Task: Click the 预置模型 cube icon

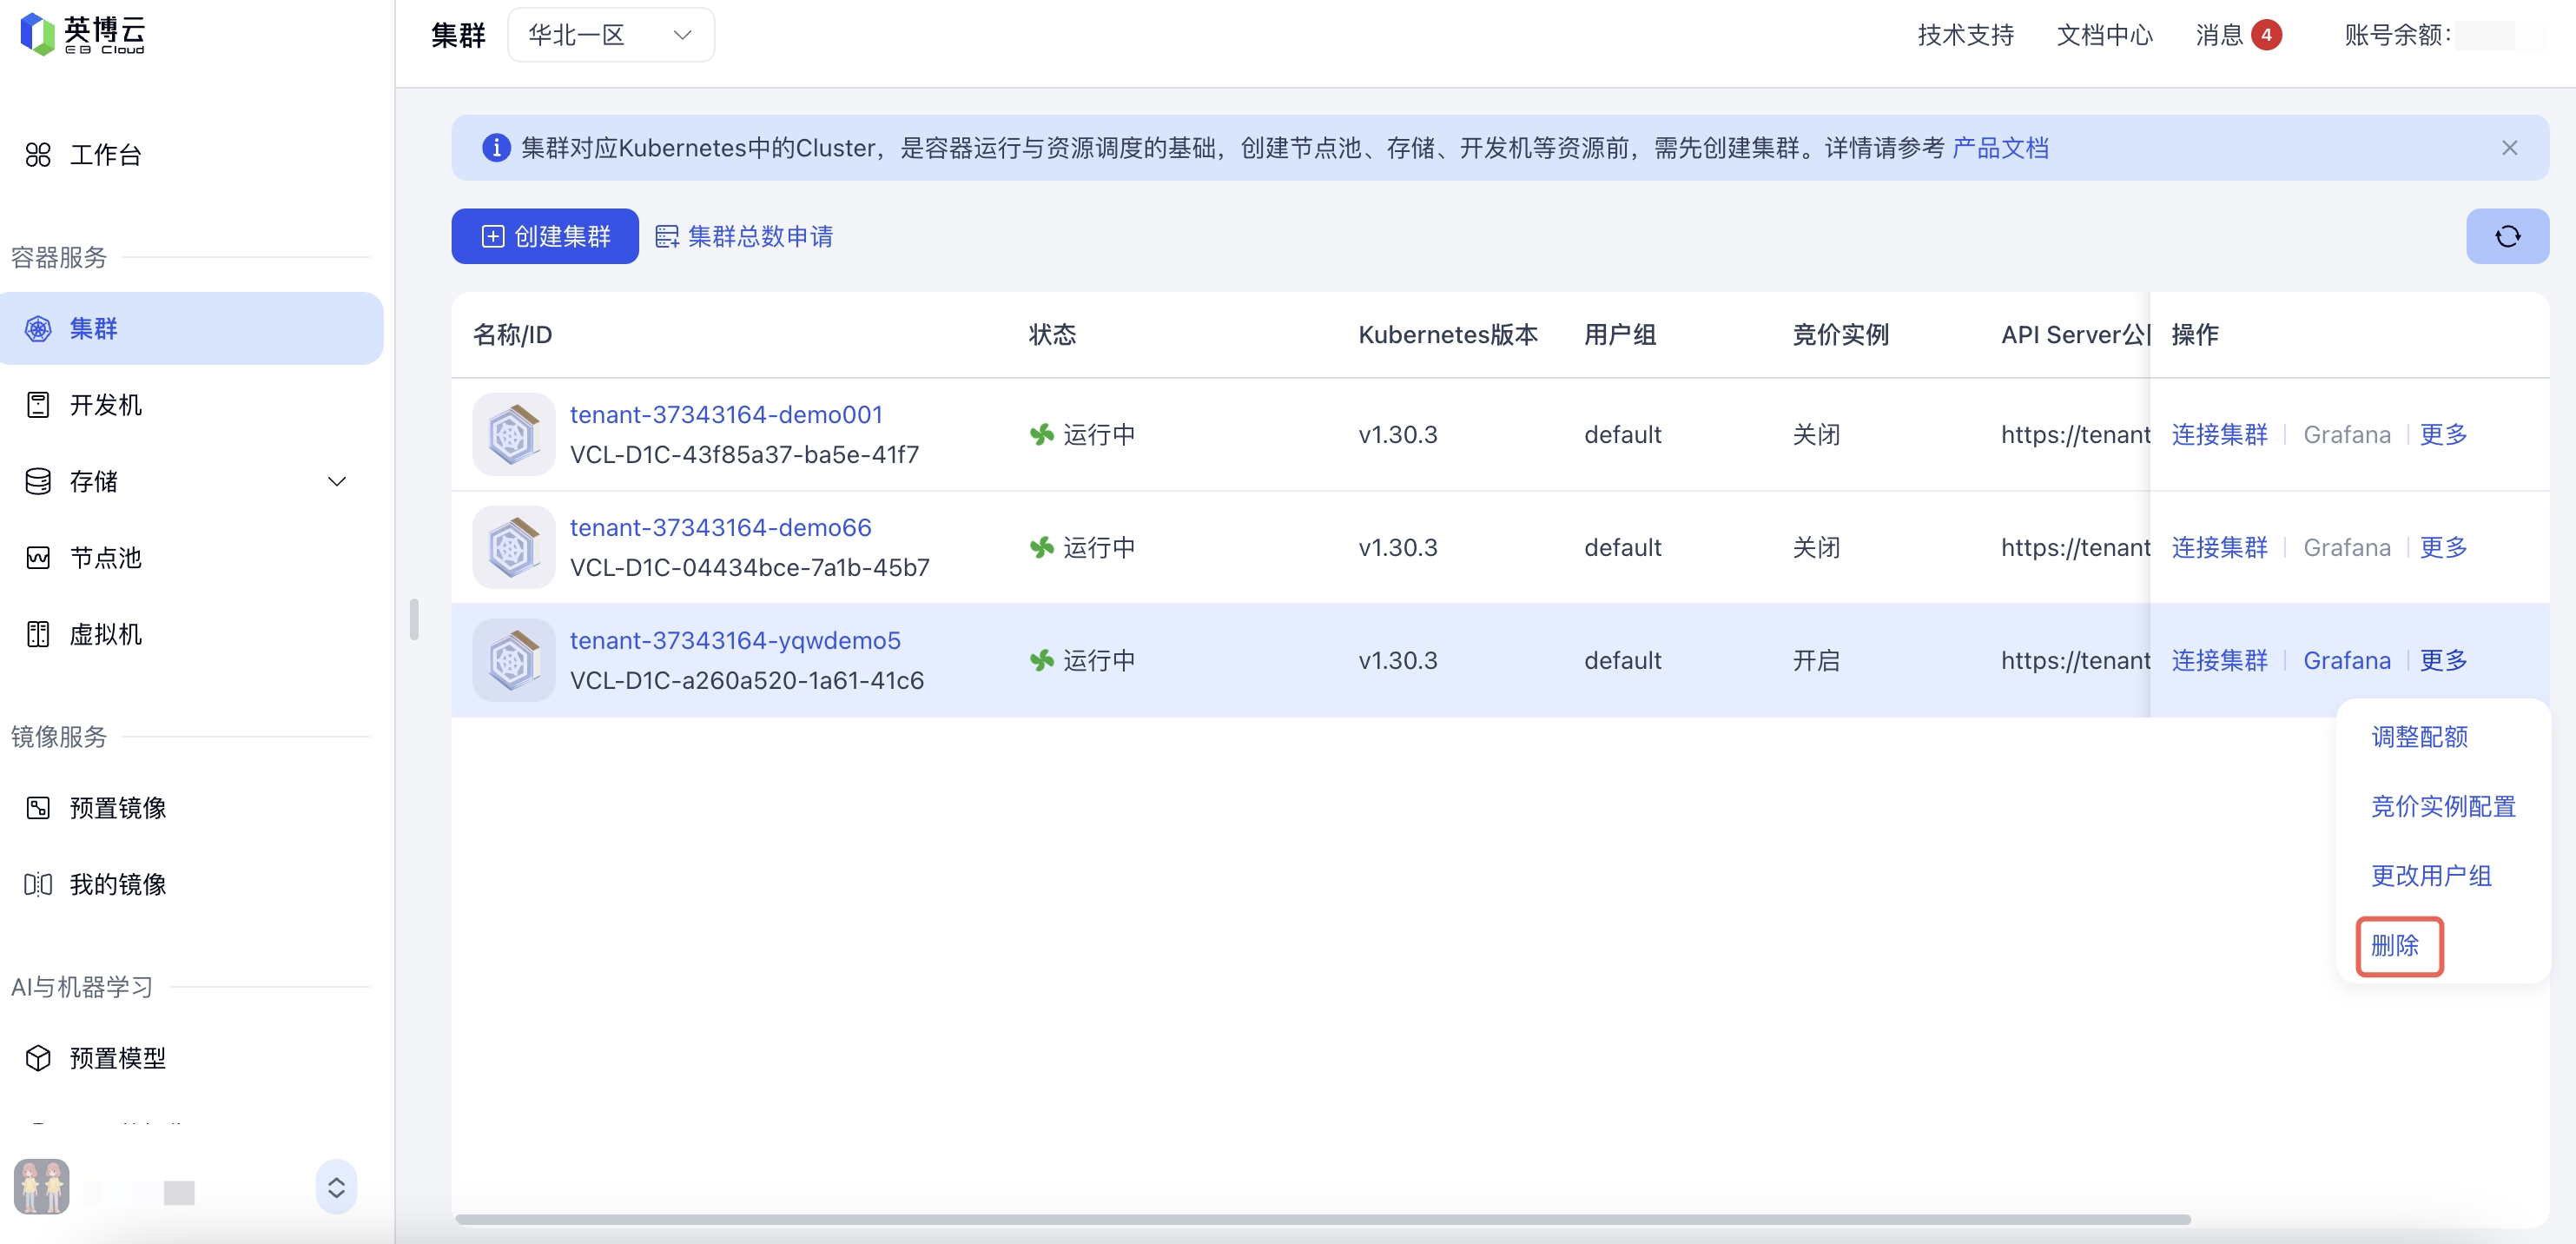Action: [x=38, y=1058]
